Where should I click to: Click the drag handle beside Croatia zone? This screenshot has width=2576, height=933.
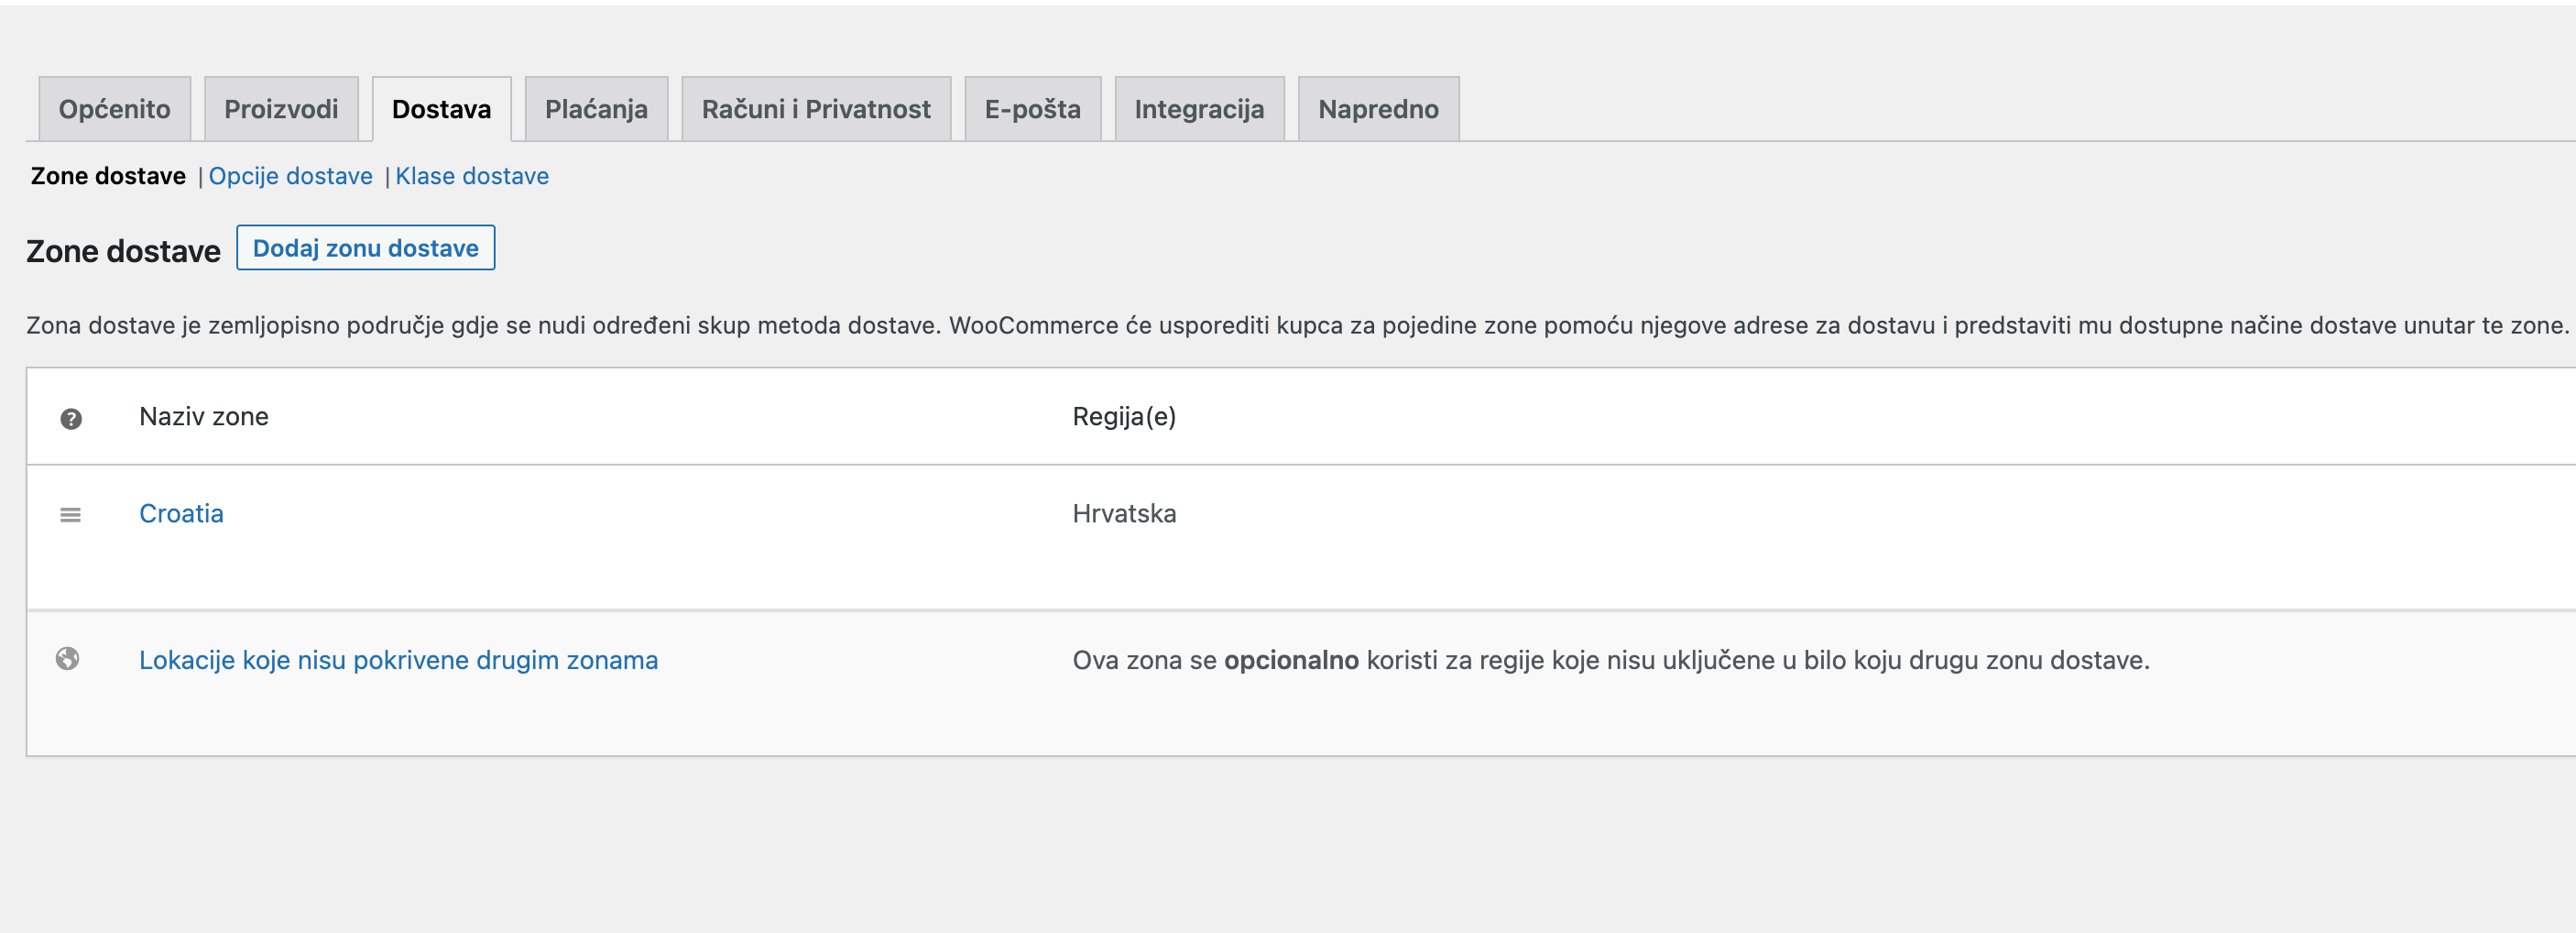coord(70,514)
